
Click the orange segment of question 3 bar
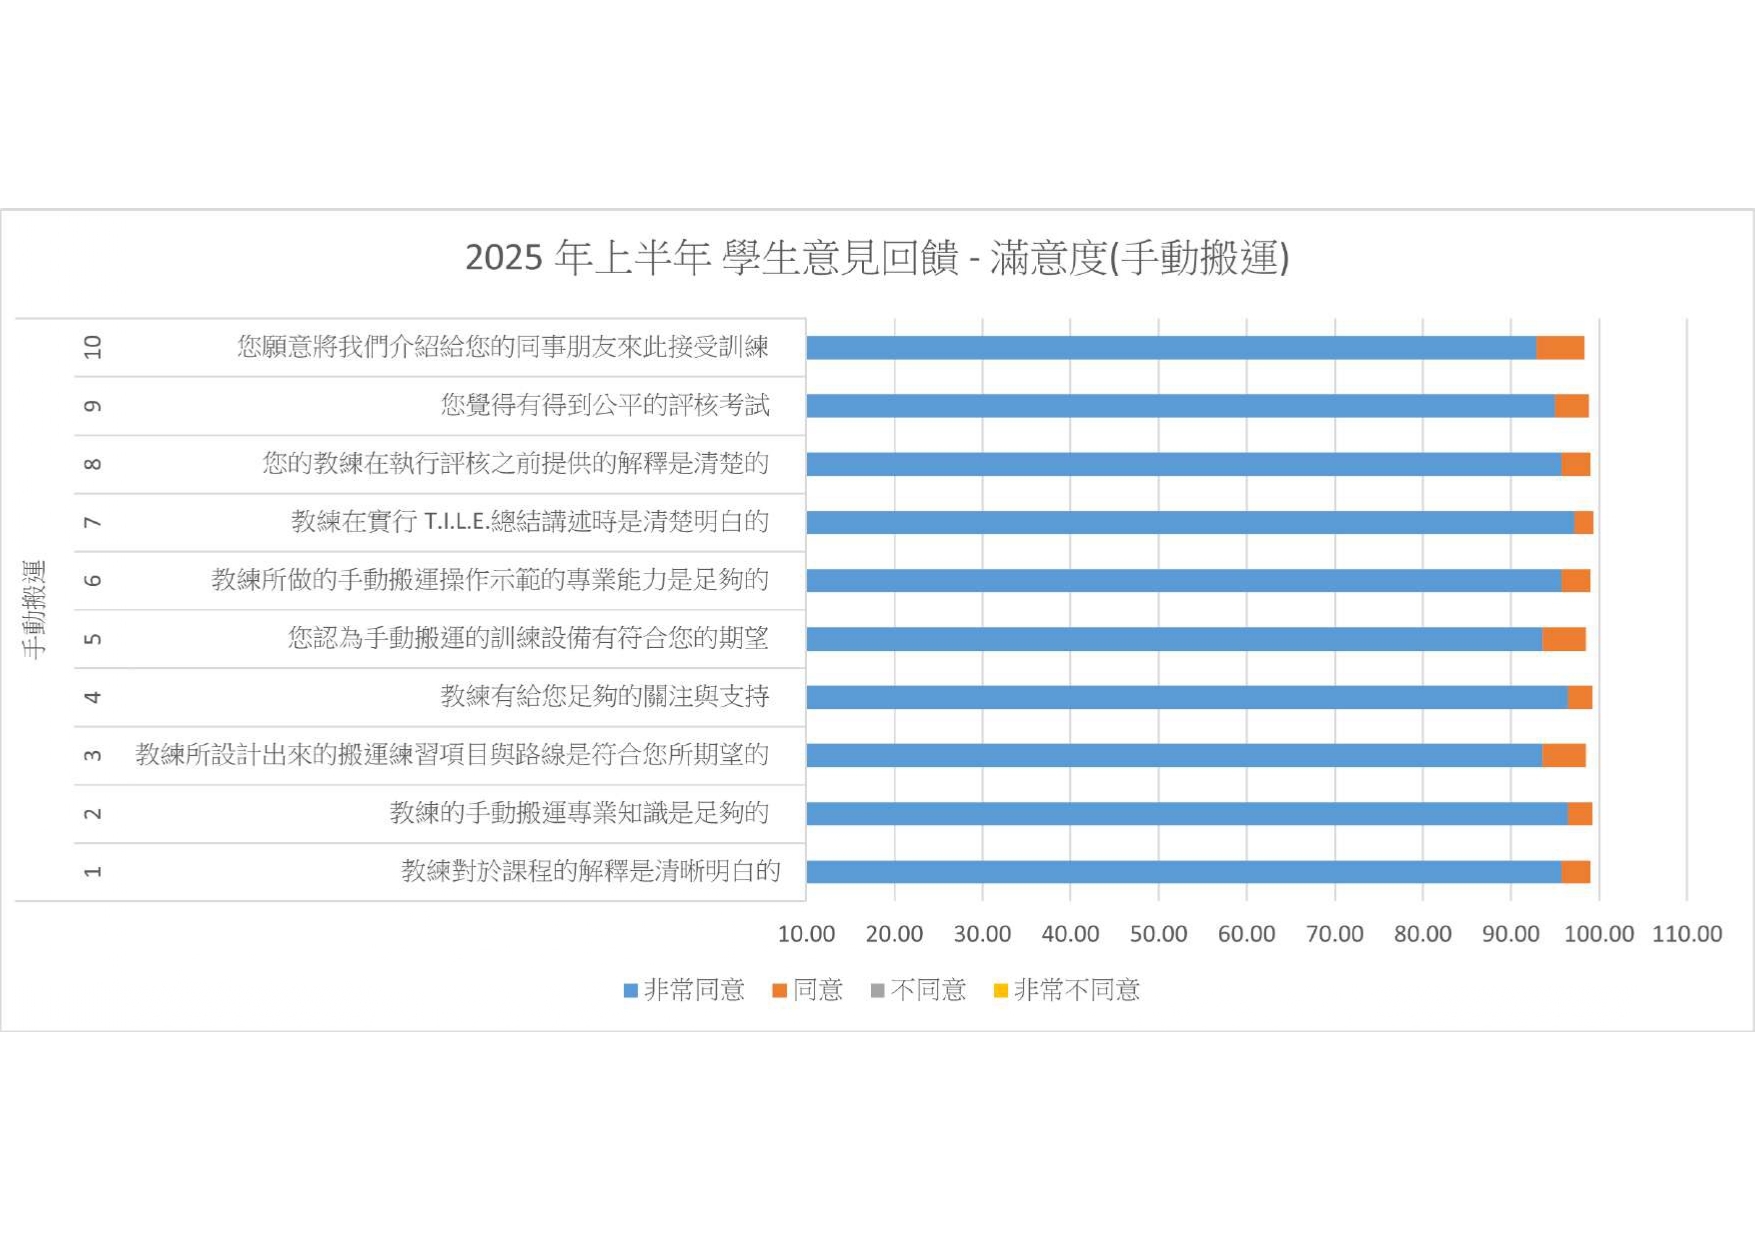1563,755
